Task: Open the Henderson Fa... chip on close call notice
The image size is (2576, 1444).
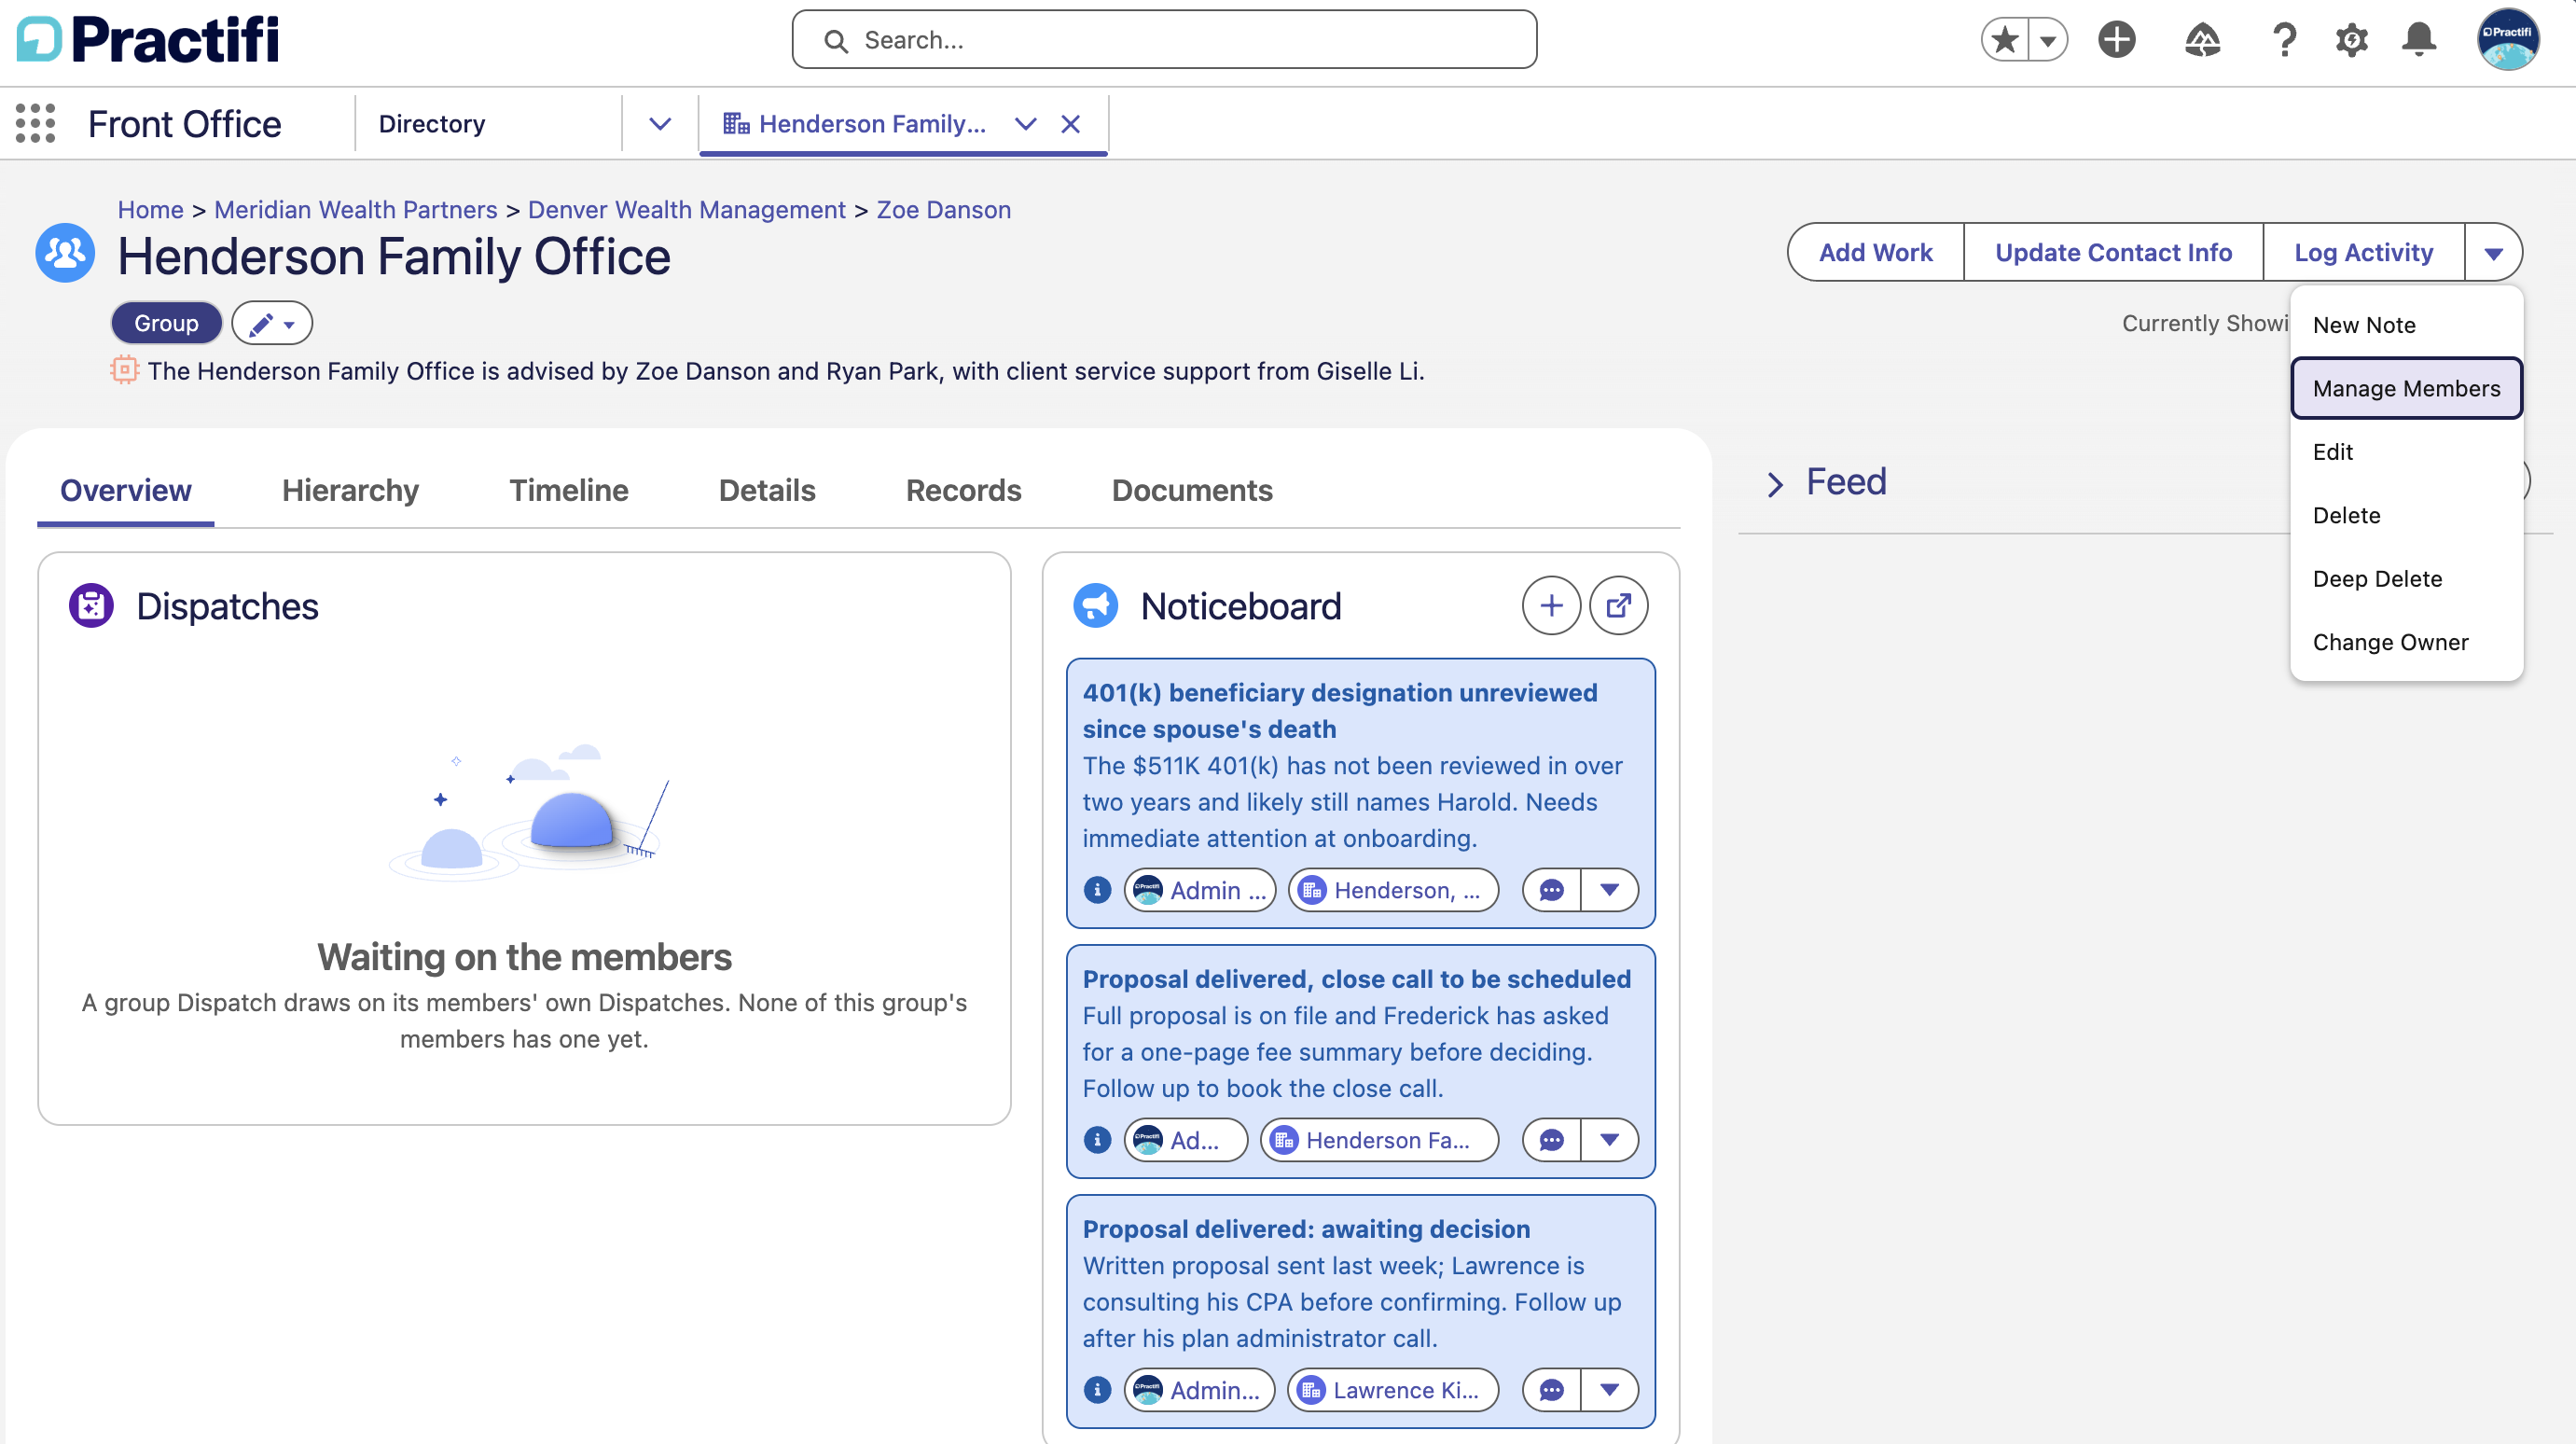Action: pyautogui.click(x=1380, y=1140)
